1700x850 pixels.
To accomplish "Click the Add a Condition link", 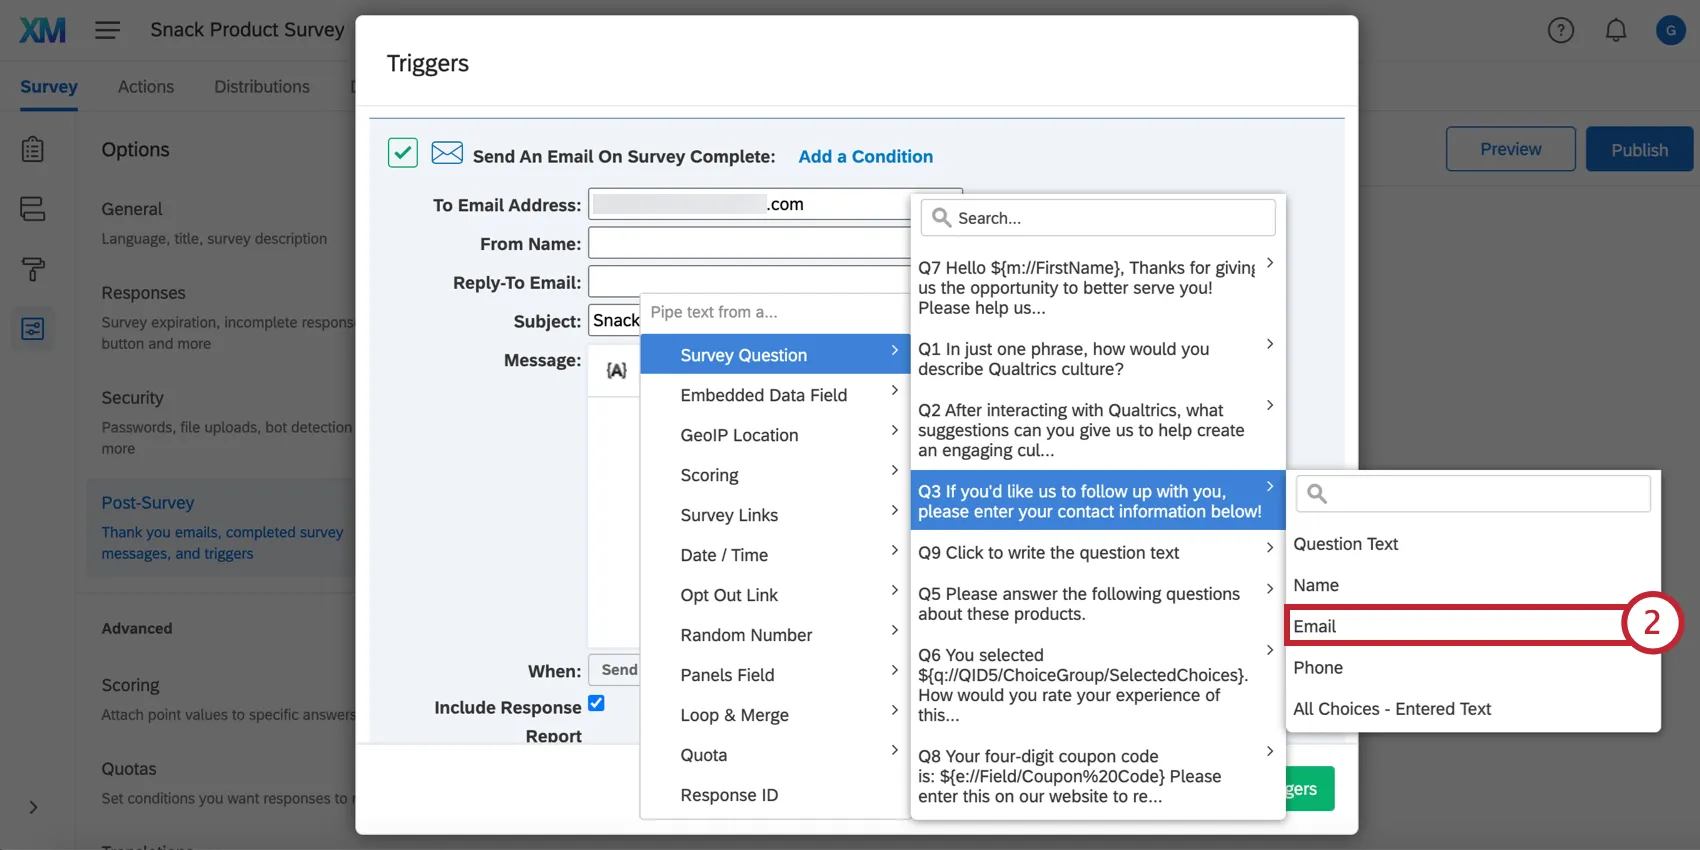I will click(865, 157).
